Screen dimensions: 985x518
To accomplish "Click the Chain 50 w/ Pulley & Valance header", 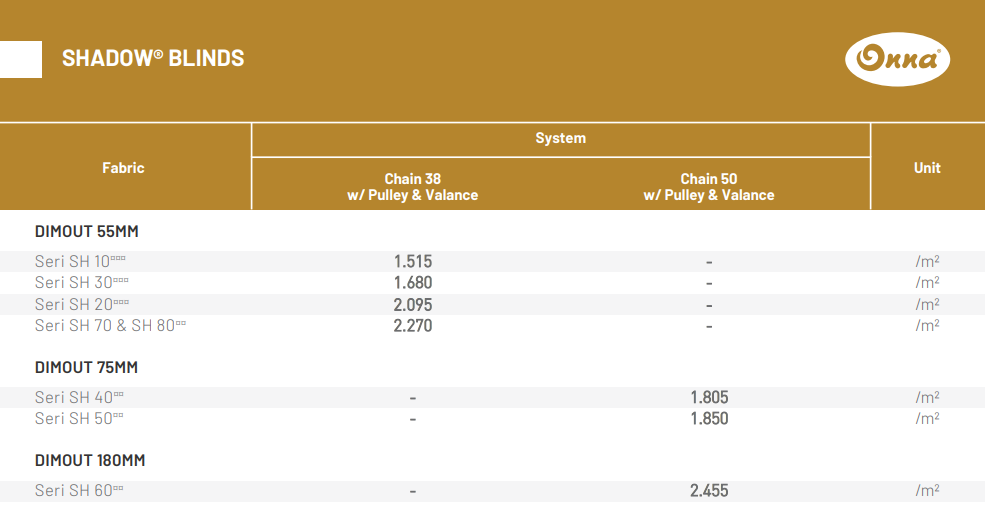I will click(x=708, y=187).
